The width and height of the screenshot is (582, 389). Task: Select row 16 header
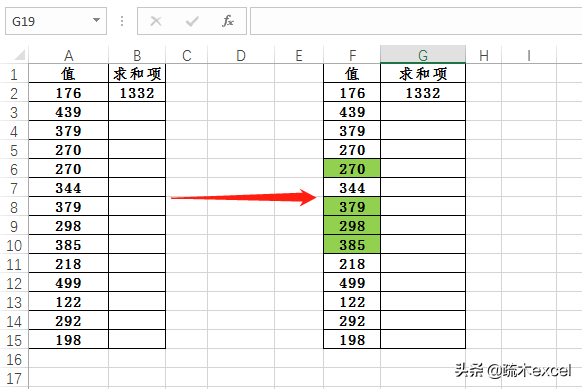[x=14, y=359]
